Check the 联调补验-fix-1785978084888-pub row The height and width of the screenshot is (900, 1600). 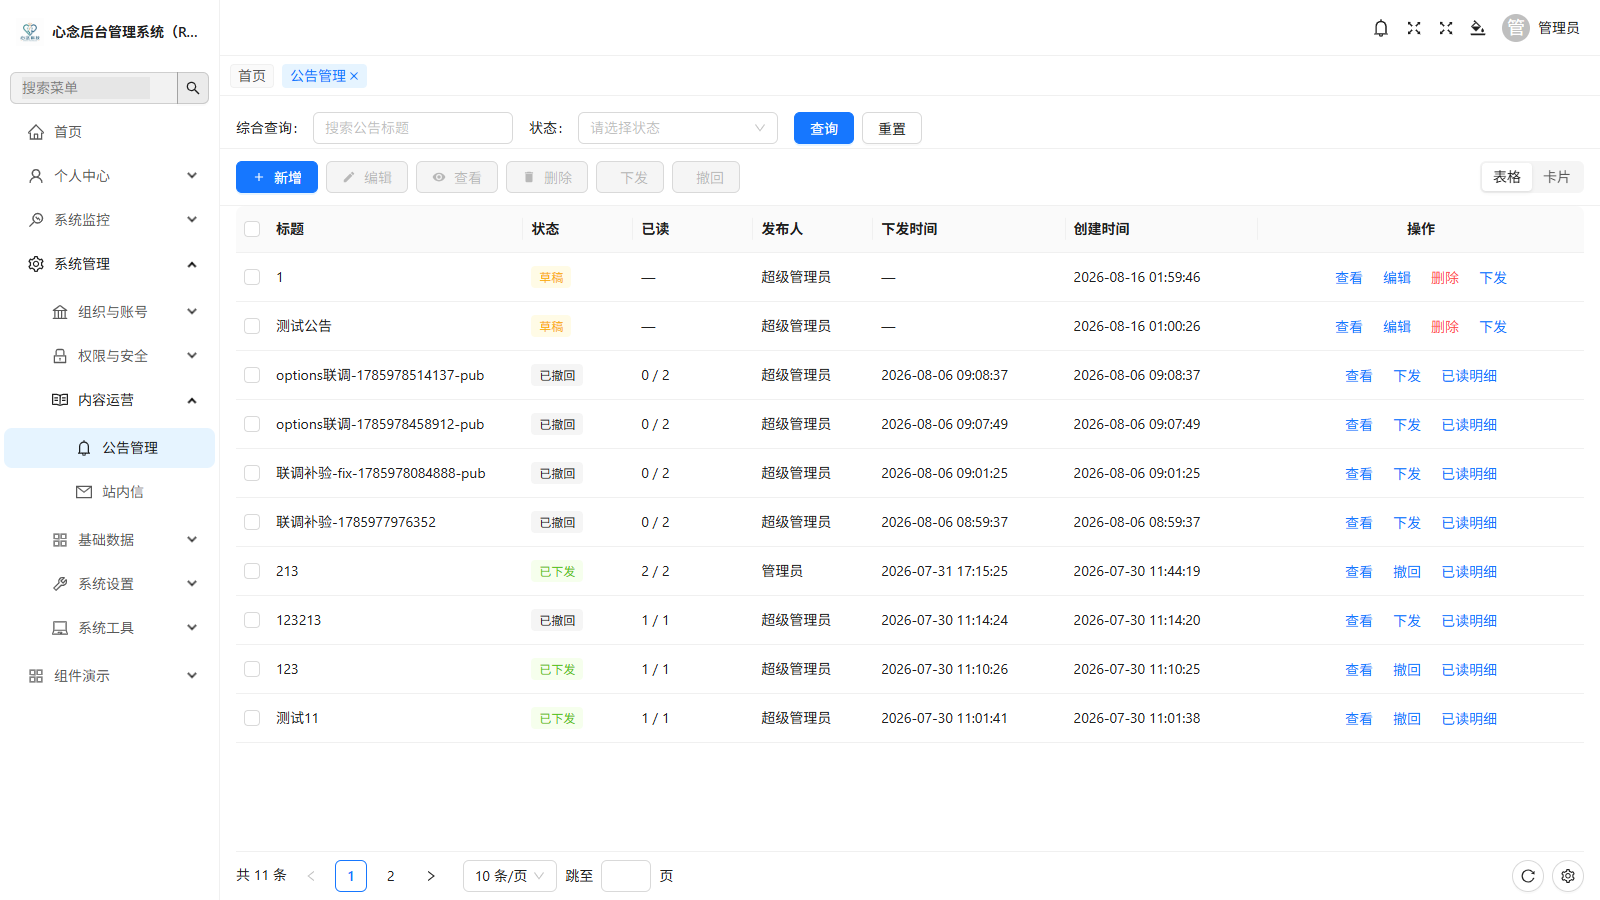coord(252,473)
